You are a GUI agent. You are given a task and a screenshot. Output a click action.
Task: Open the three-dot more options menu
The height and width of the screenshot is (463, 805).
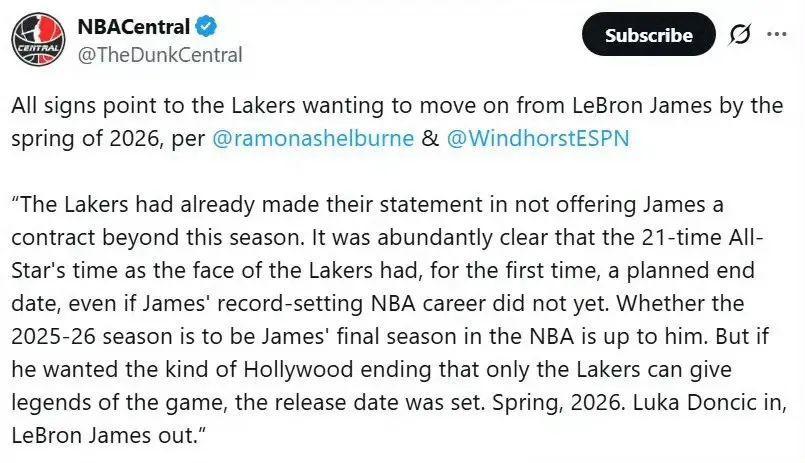tap(776, 33)
